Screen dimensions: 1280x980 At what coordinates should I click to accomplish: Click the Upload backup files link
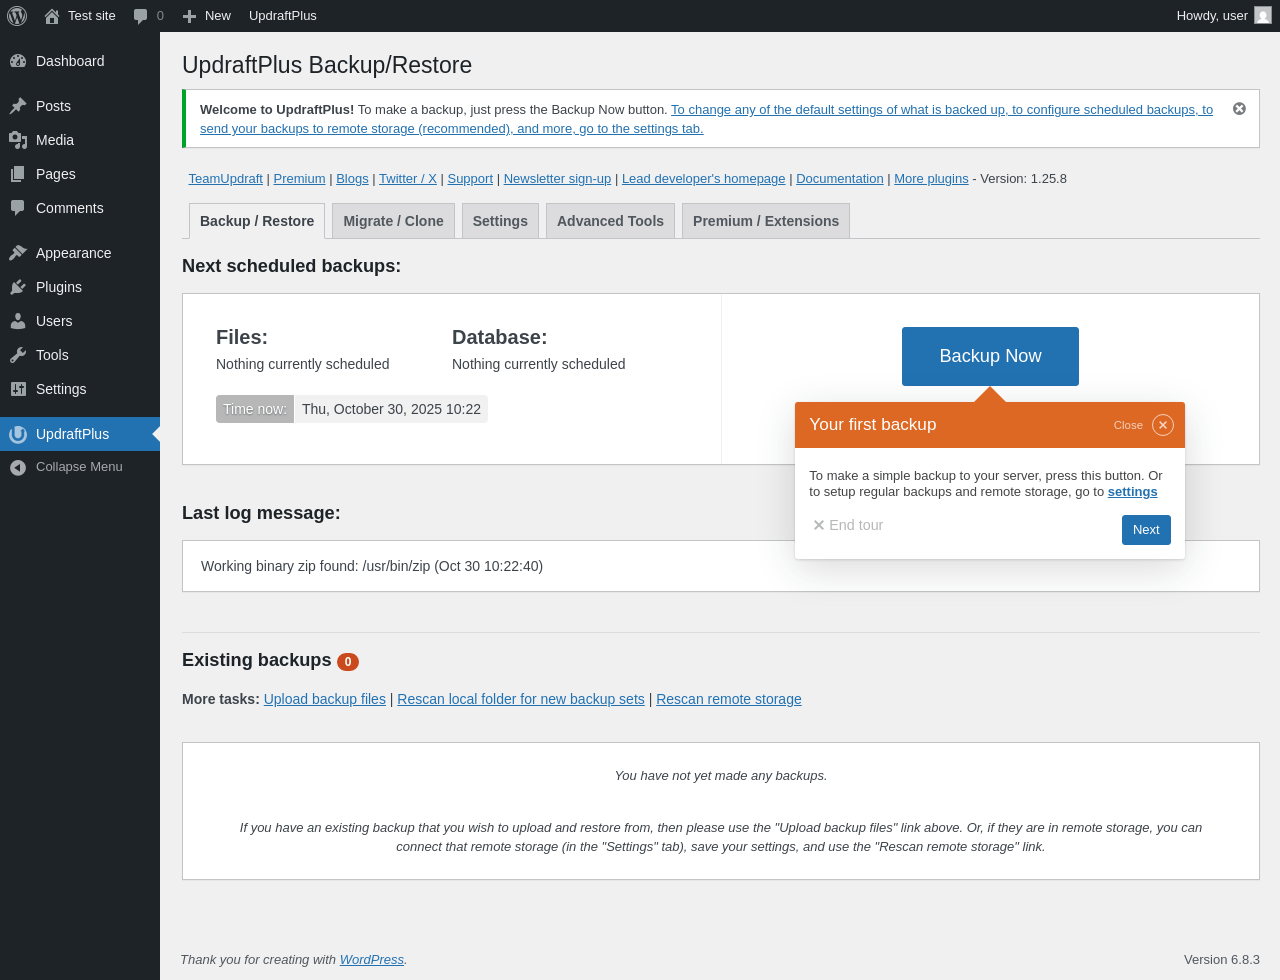(324, 699)
